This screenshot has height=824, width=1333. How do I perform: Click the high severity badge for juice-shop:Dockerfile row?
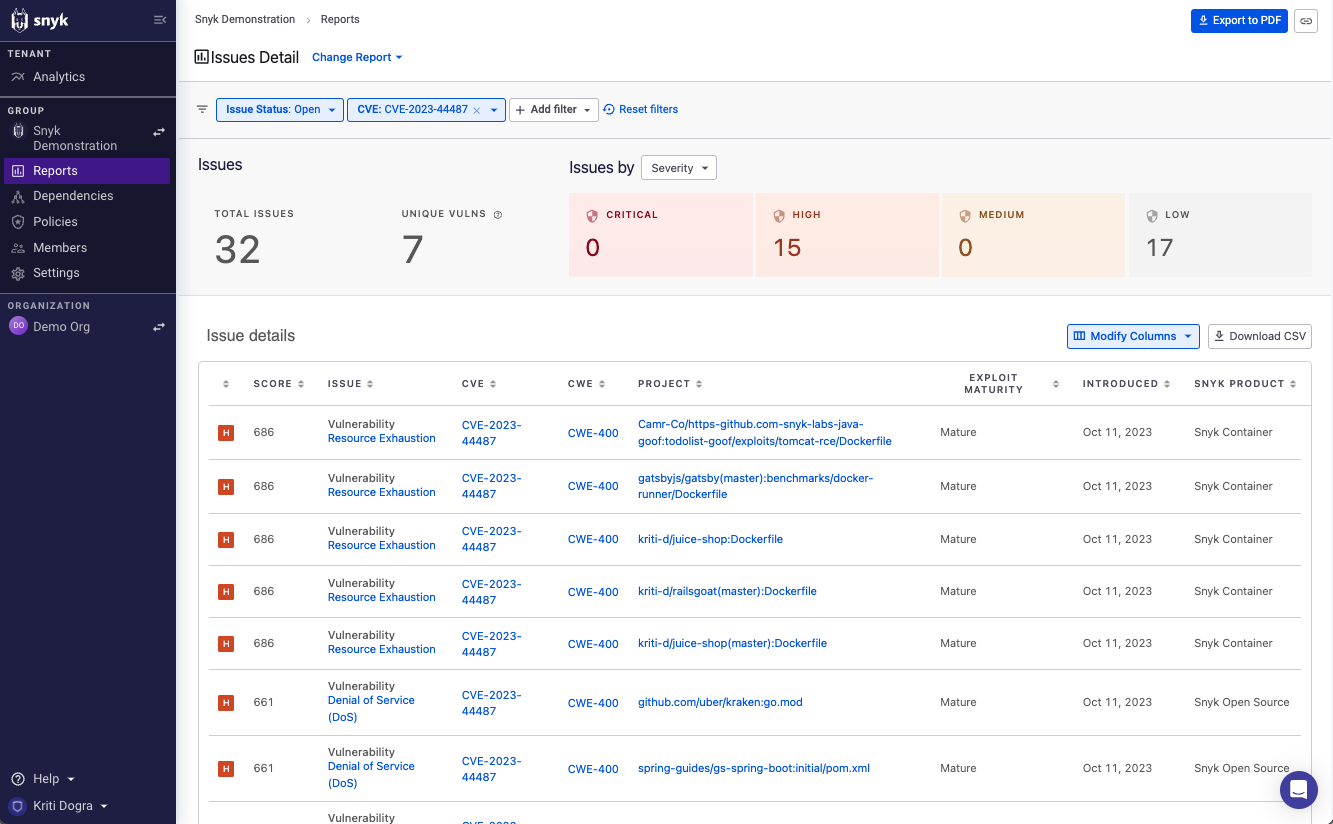click(226, 540)
